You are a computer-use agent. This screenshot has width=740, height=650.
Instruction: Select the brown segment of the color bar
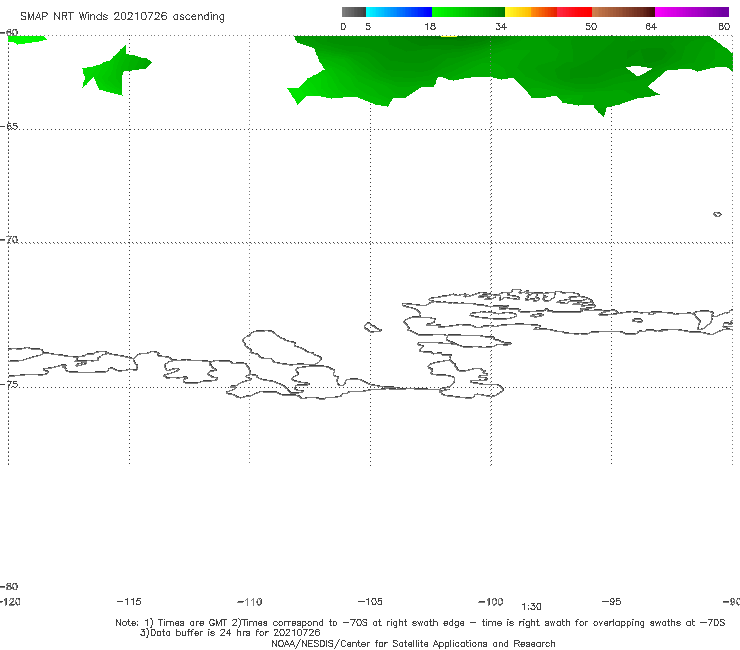point(623,12)
